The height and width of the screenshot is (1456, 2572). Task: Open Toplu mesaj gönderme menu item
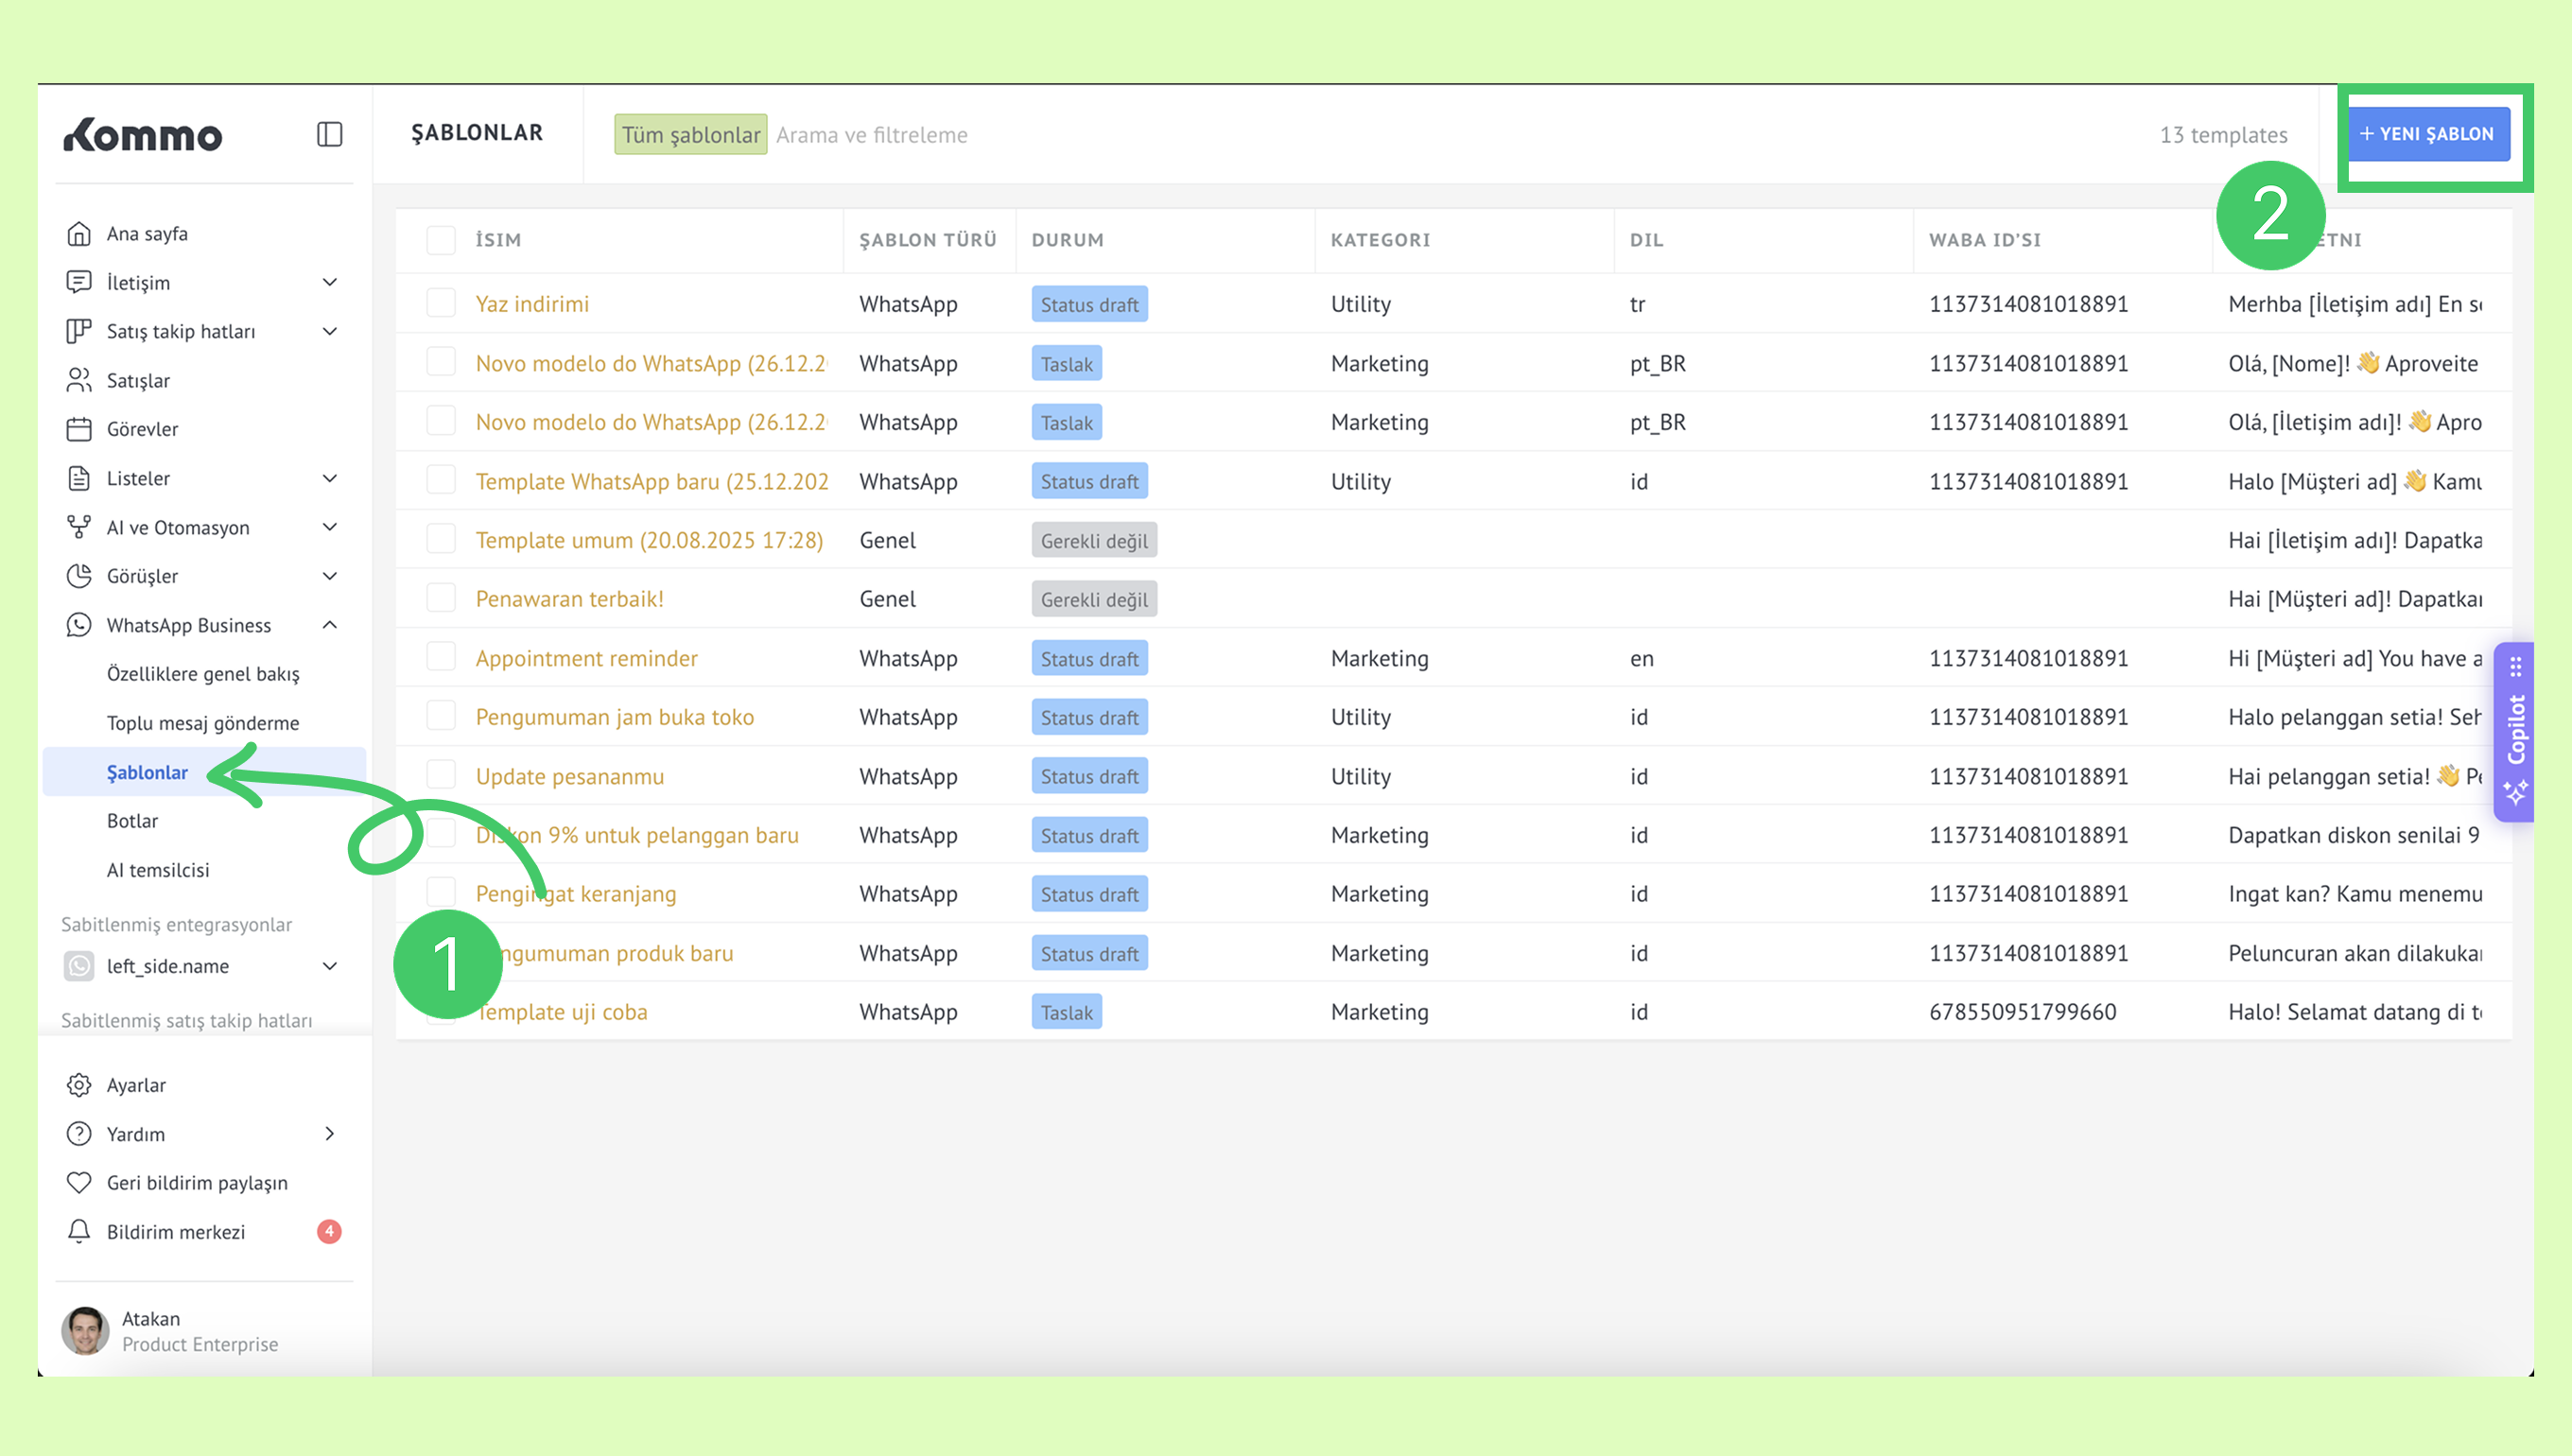[x=203, y=722]
